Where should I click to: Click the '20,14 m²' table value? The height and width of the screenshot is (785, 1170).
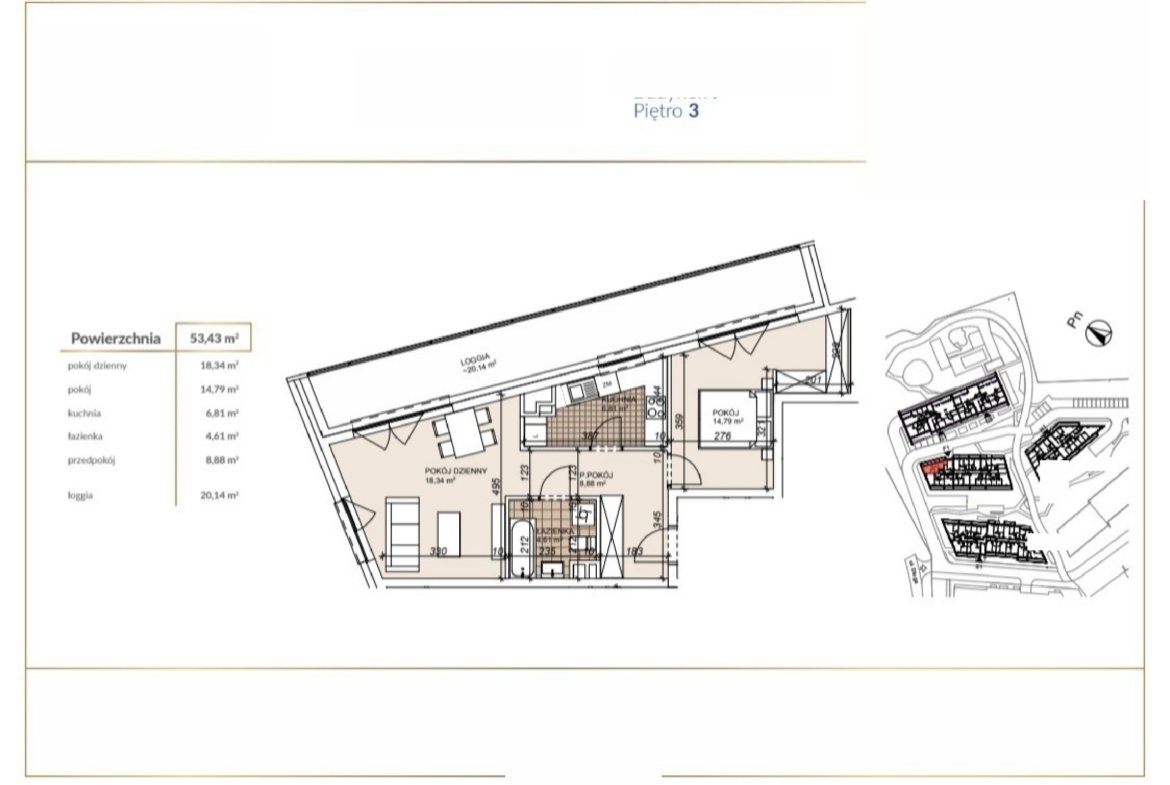coord(219,495)
